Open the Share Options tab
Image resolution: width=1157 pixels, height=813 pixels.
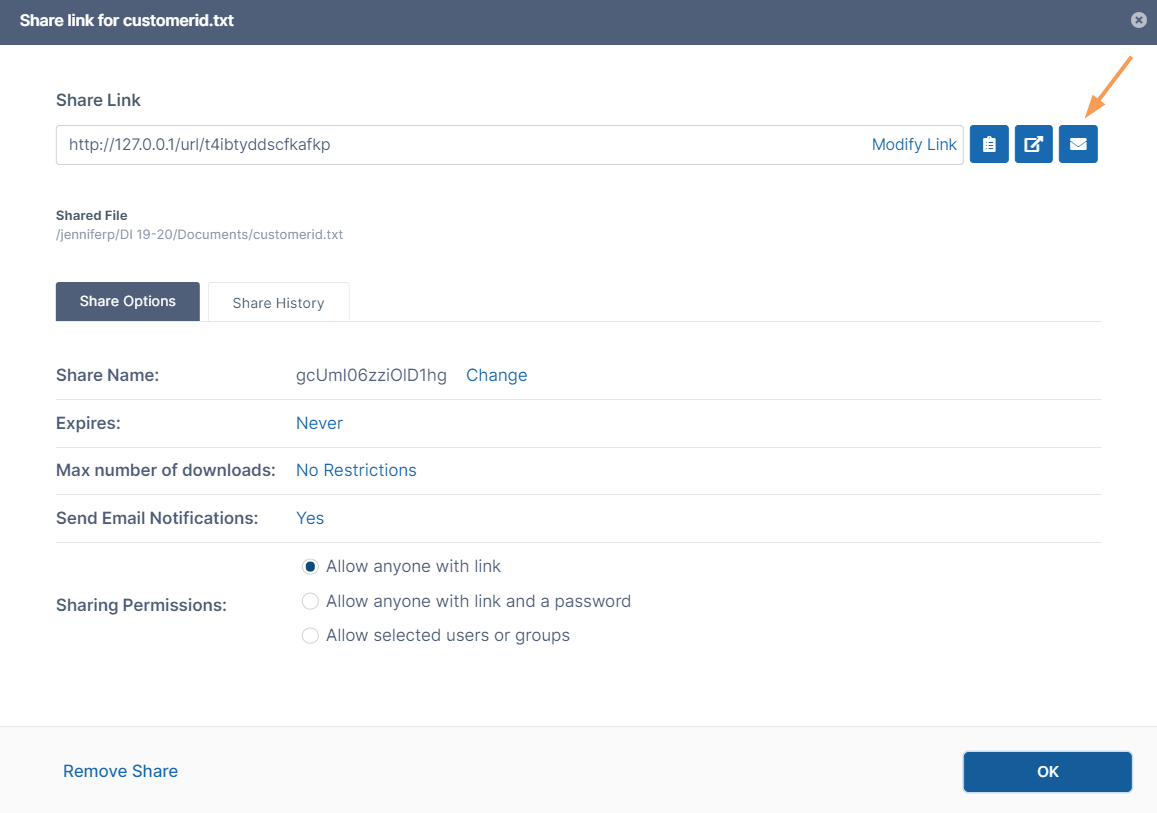tap(128, 301)
